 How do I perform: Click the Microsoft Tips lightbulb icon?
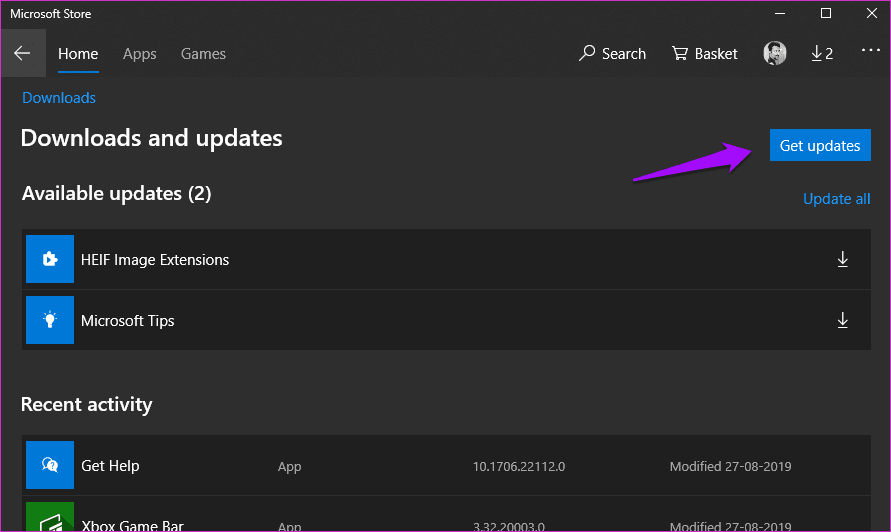coord(50,320)
